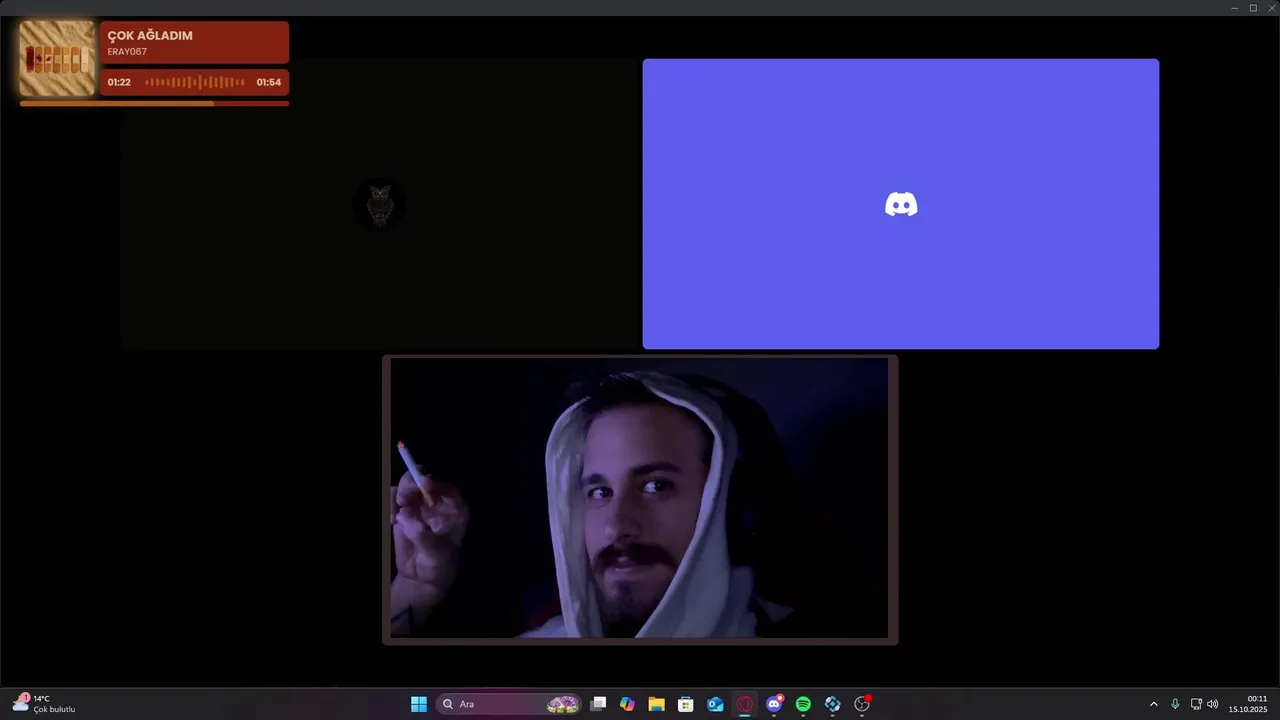Open Discord from the taskbar
This screenshot has height=720, width=1280.
[x=774, y=704]
